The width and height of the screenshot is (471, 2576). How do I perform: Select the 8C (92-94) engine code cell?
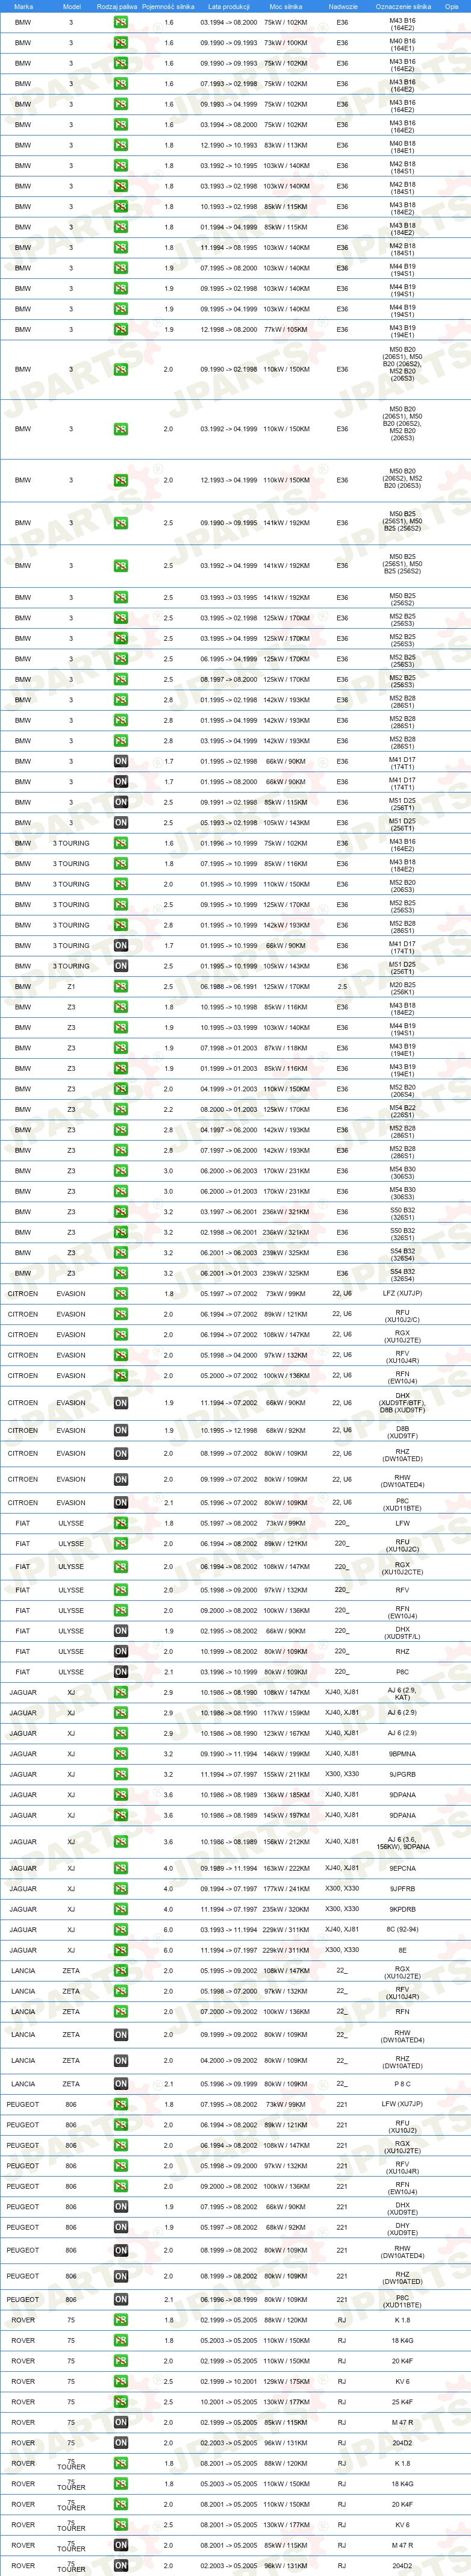[402, 1929]
